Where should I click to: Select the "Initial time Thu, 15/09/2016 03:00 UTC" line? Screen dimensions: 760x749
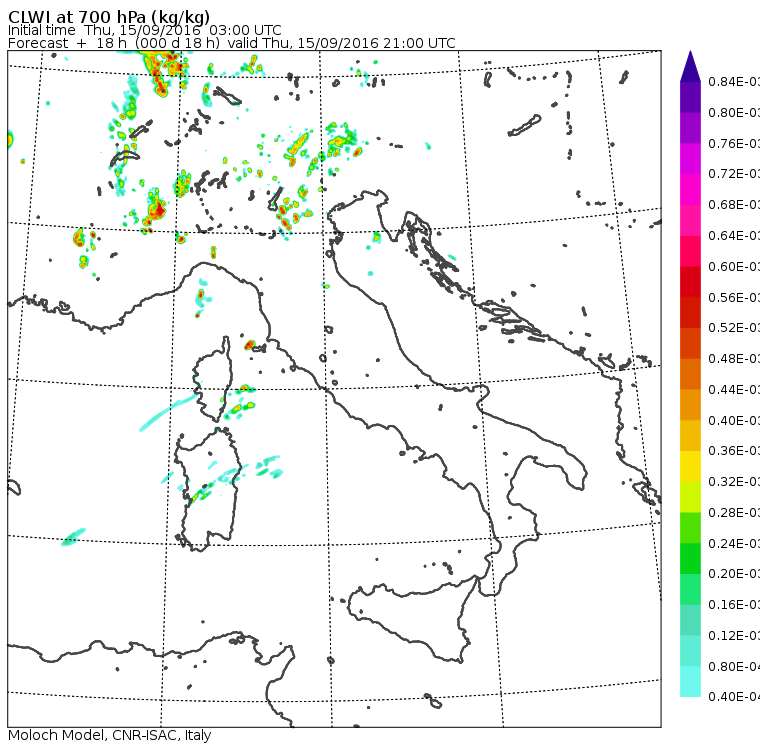click(144, 30)
